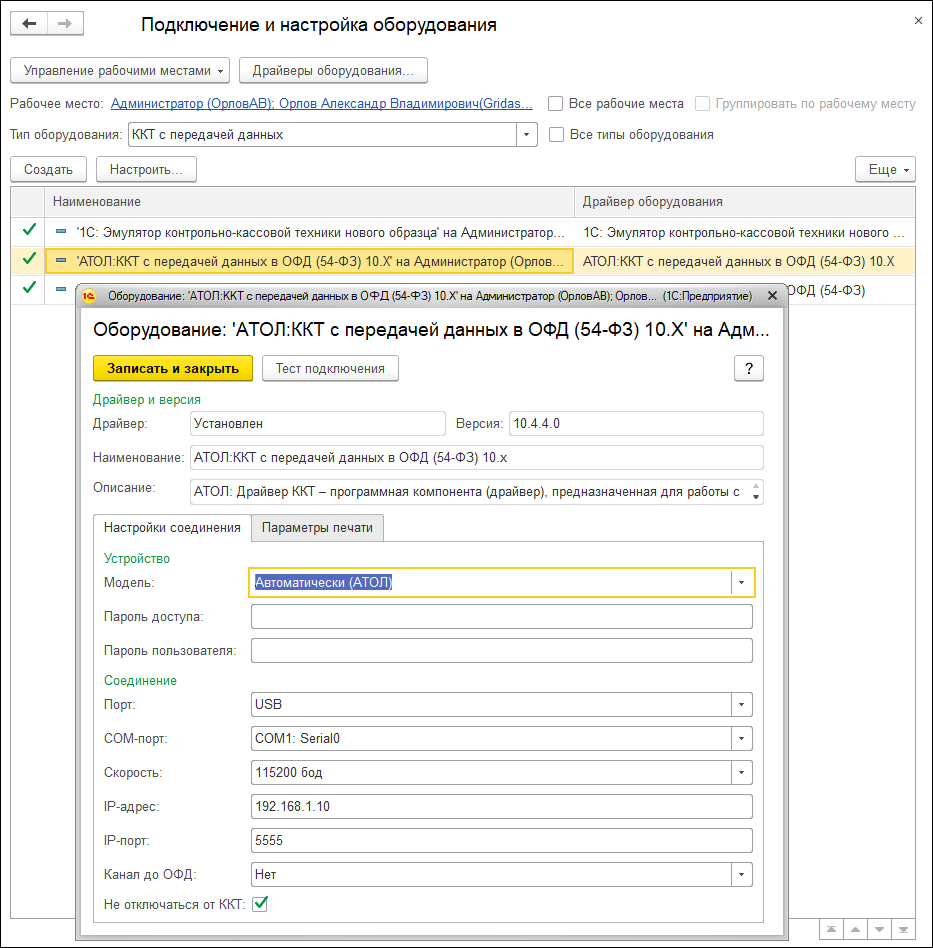Expand the COM-порт dropdown arrow
Viewport: 933px width, 948px height.
(x=741, y=738)
